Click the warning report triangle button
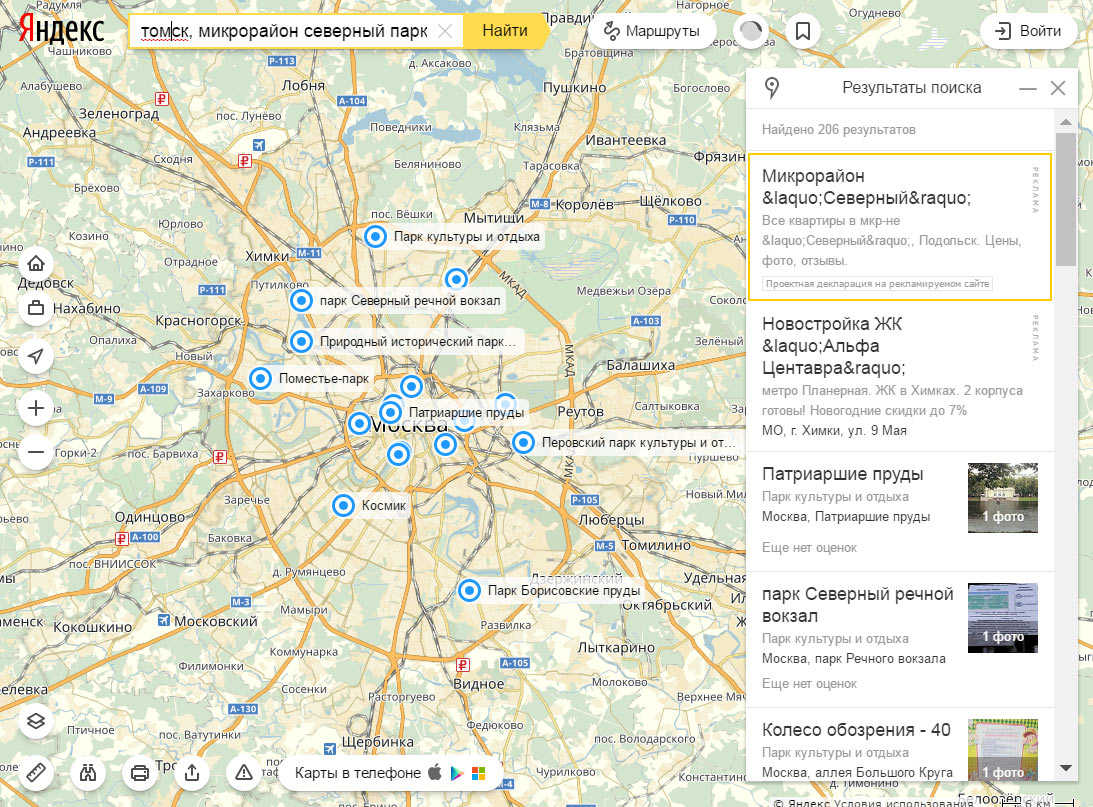Screen dimensions: 1093x807 click(x=243, y=772)
